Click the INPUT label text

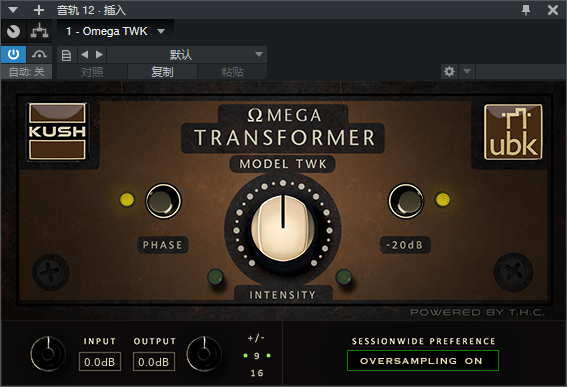coord(100,341)
